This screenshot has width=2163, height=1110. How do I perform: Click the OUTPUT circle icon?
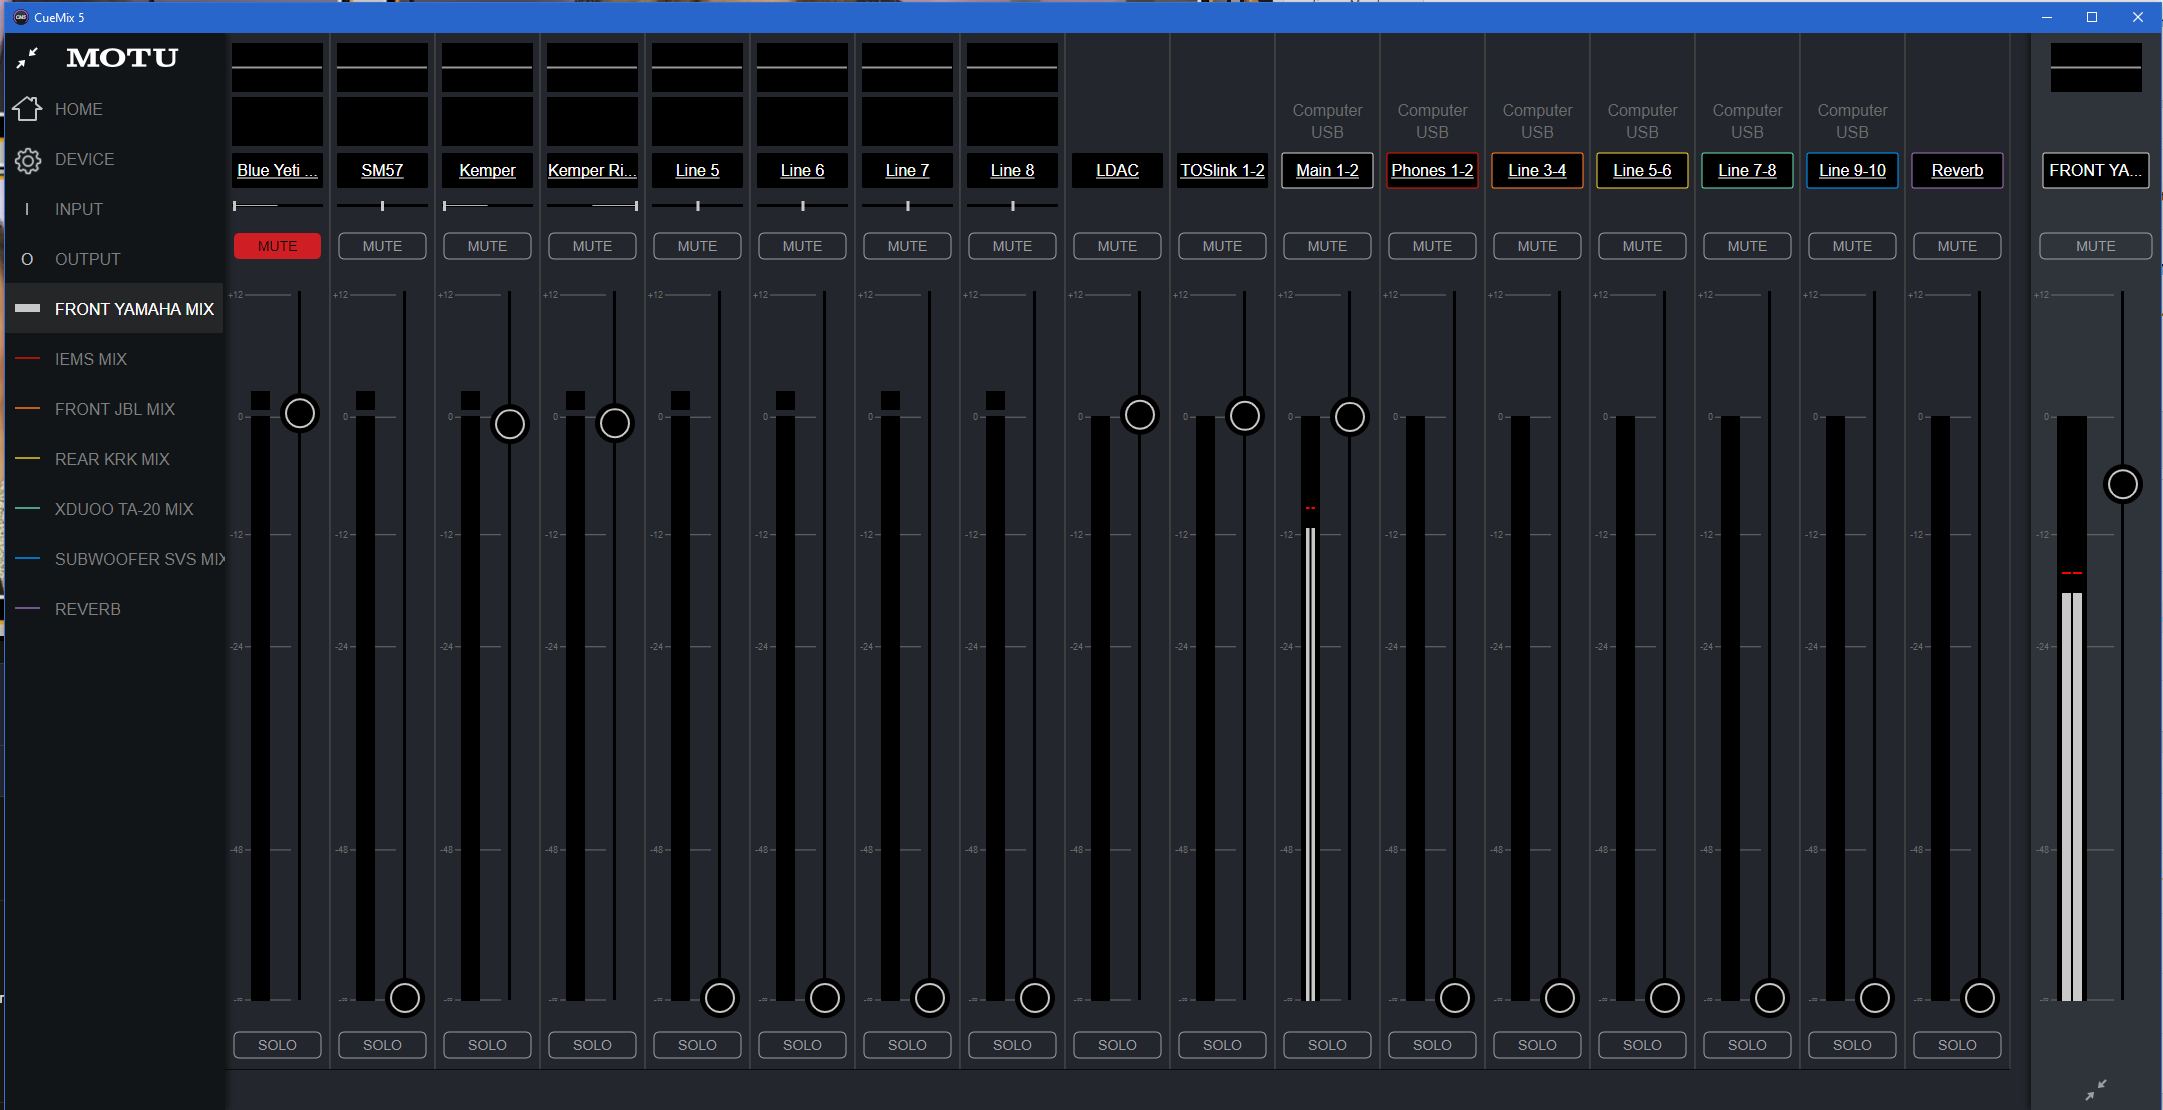point(27,259)
